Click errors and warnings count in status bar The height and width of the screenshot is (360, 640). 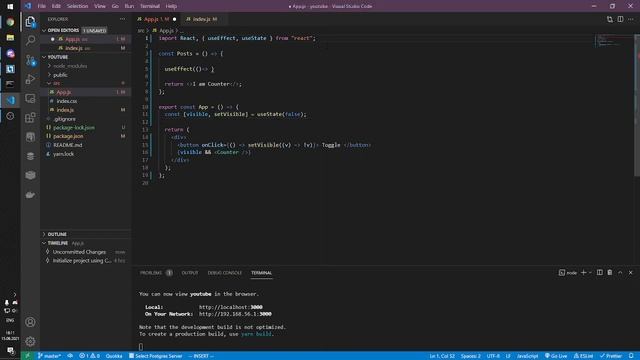pos(89,356)
